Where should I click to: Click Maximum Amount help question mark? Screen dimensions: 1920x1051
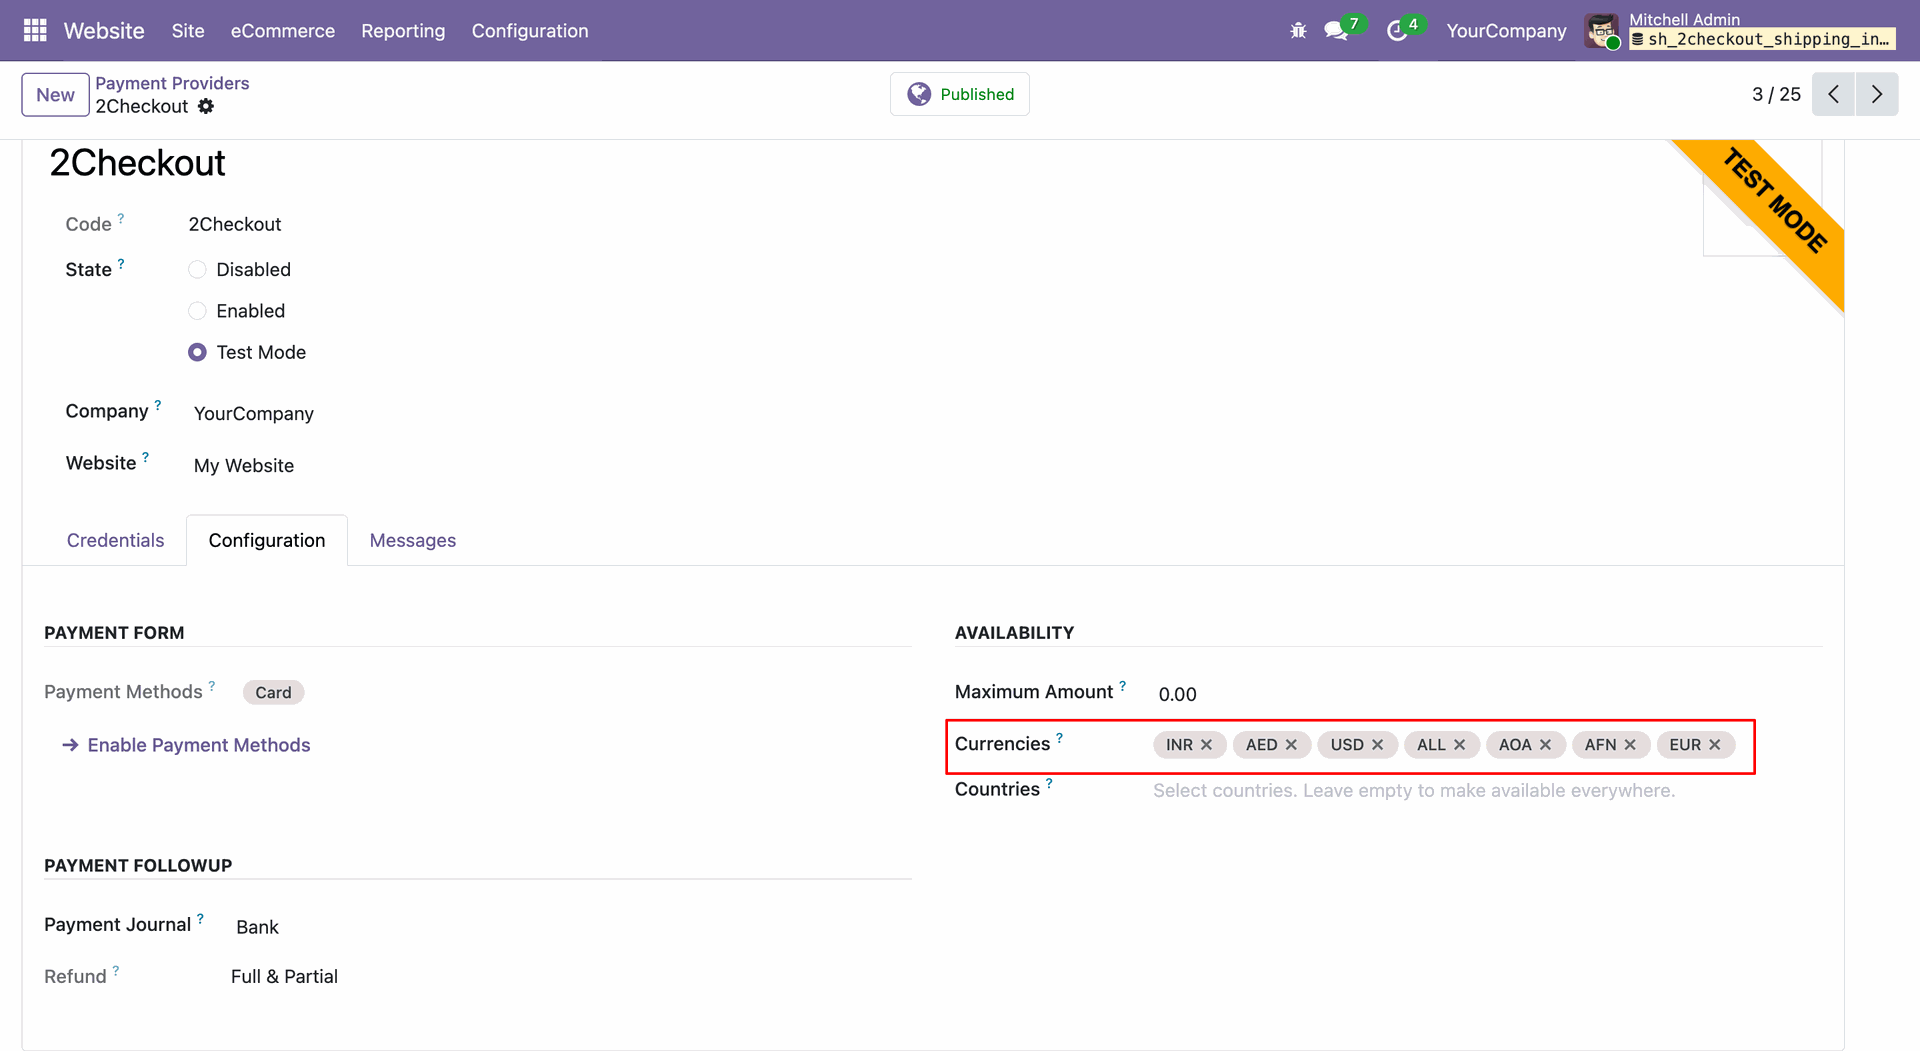click(1123, 686)
